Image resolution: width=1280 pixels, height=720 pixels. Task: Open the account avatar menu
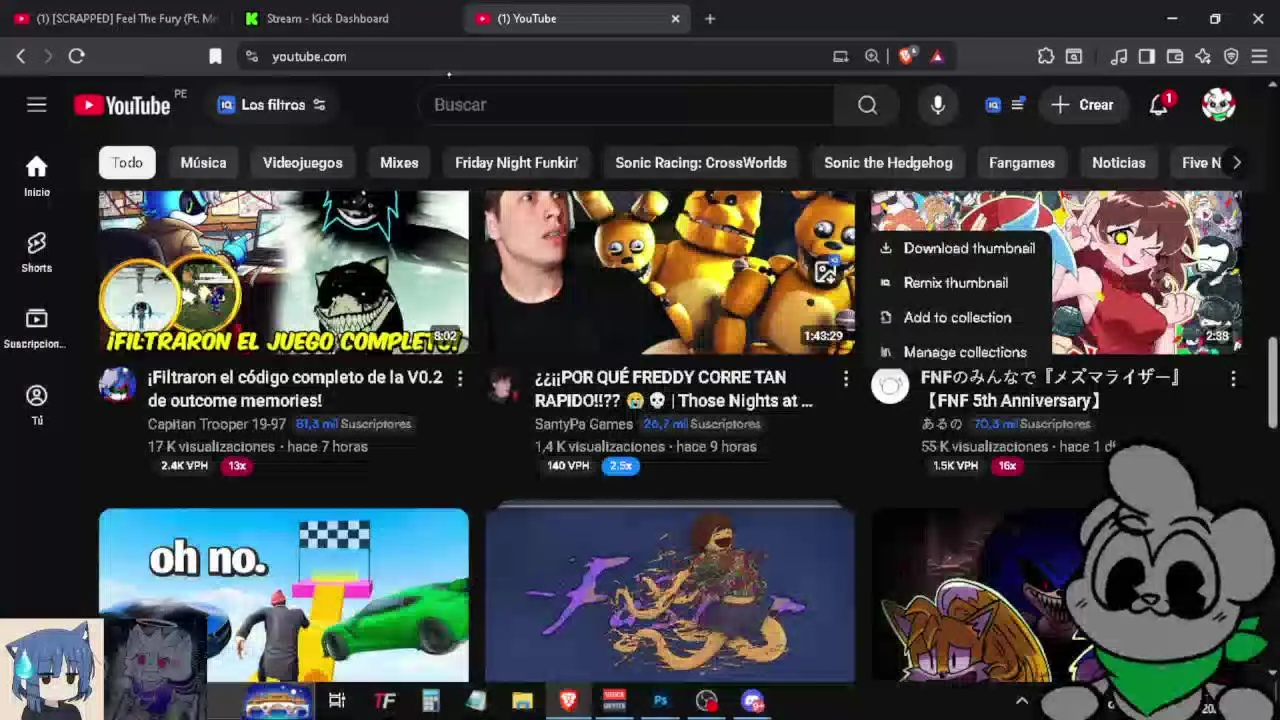pos(1218,104)
